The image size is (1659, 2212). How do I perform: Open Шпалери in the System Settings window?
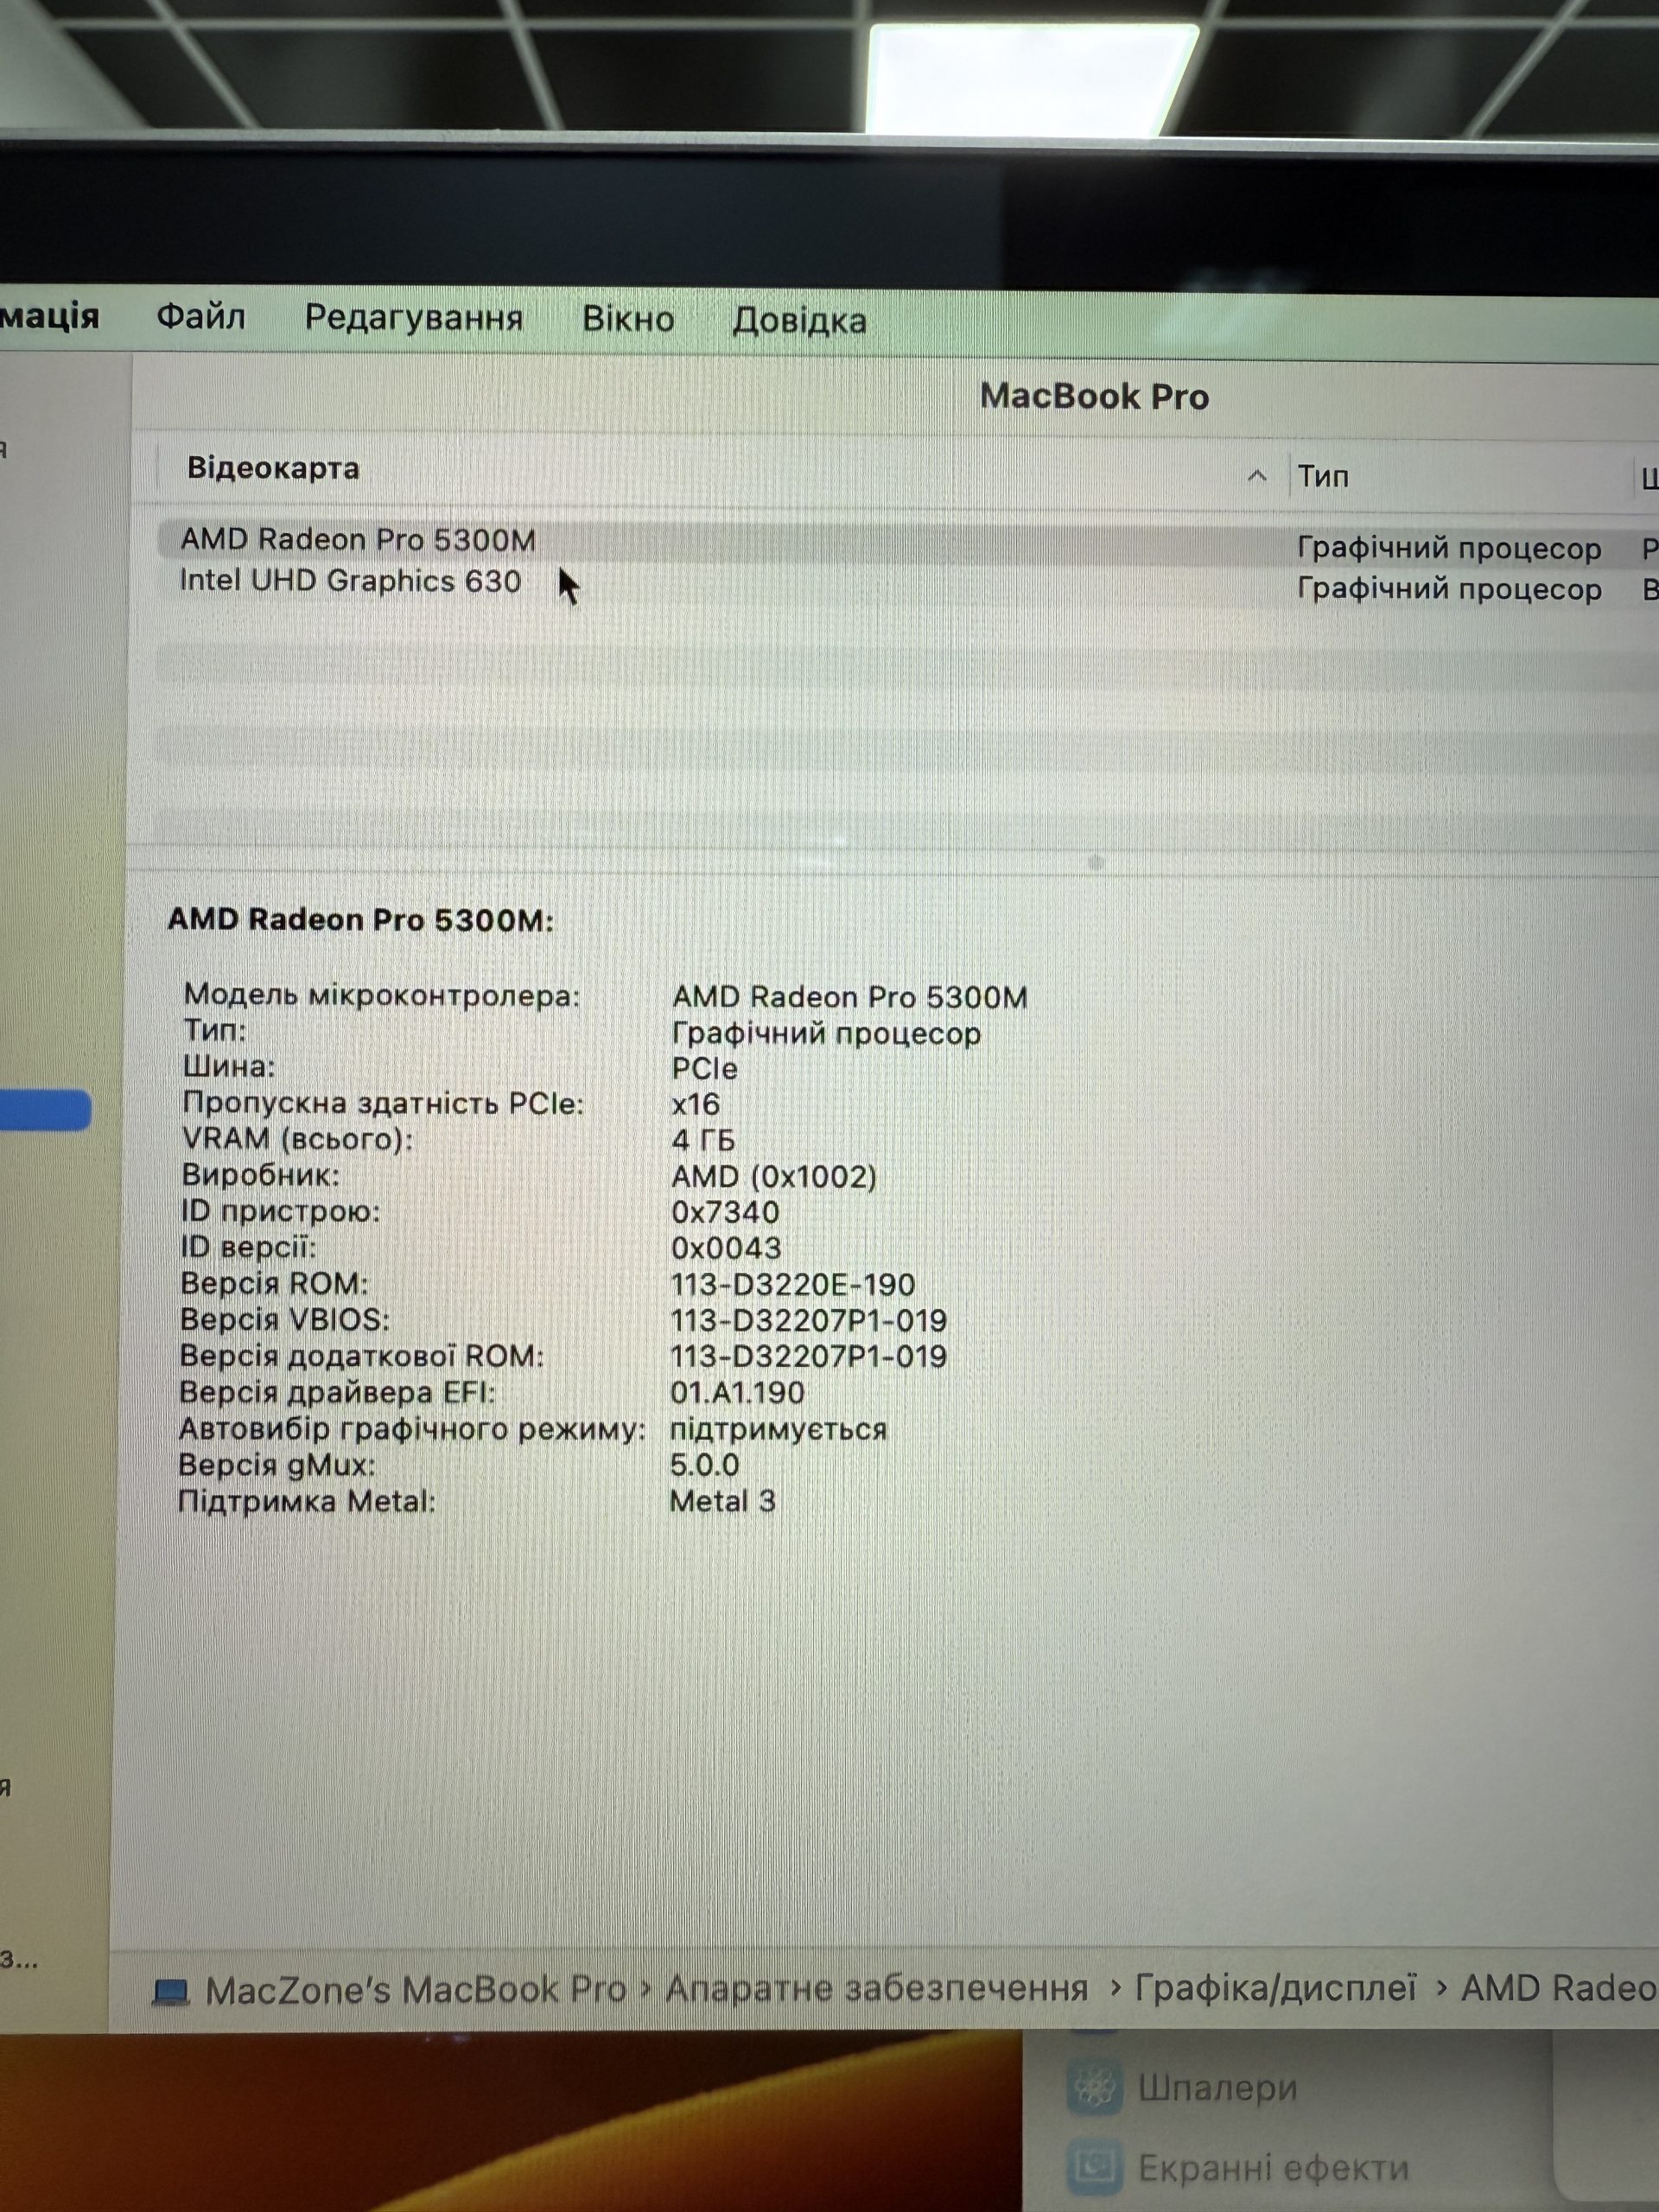point(1217,2087)
